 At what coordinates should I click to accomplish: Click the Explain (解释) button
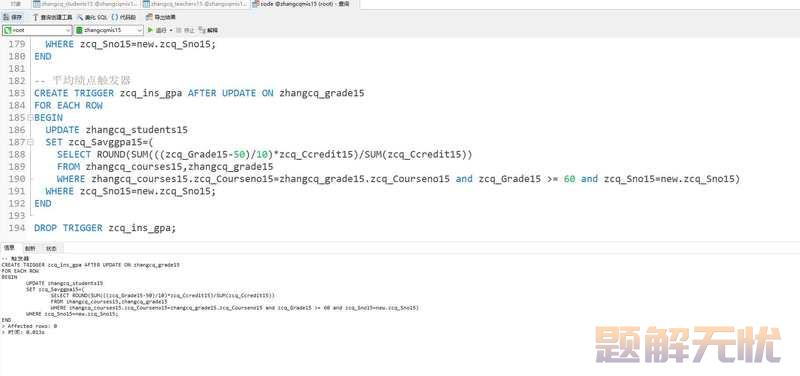(x=208, y=30)
